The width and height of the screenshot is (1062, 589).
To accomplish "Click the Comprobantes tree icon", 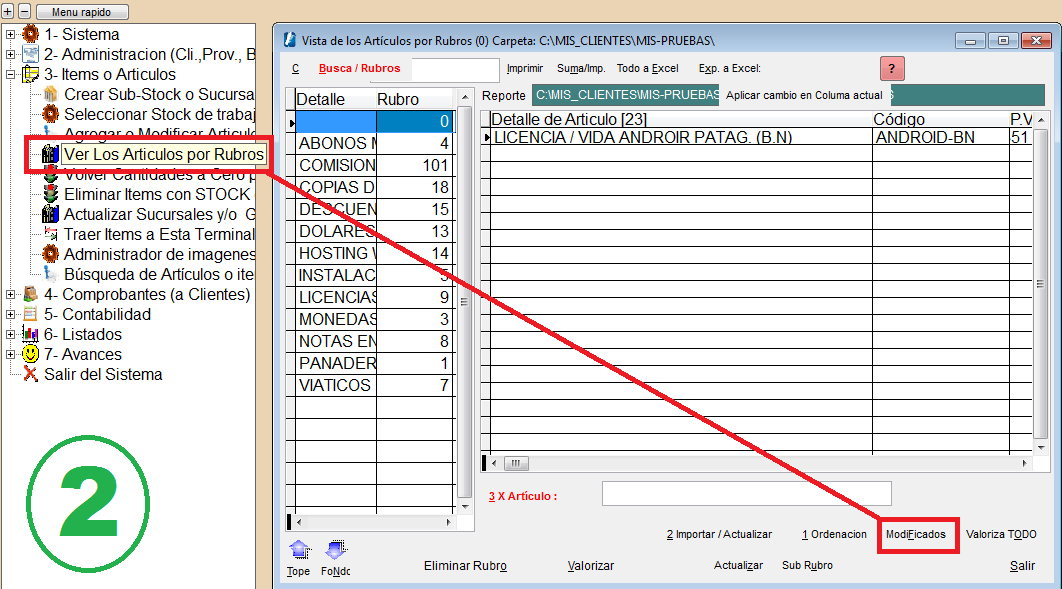I will (x=30, y=294).
